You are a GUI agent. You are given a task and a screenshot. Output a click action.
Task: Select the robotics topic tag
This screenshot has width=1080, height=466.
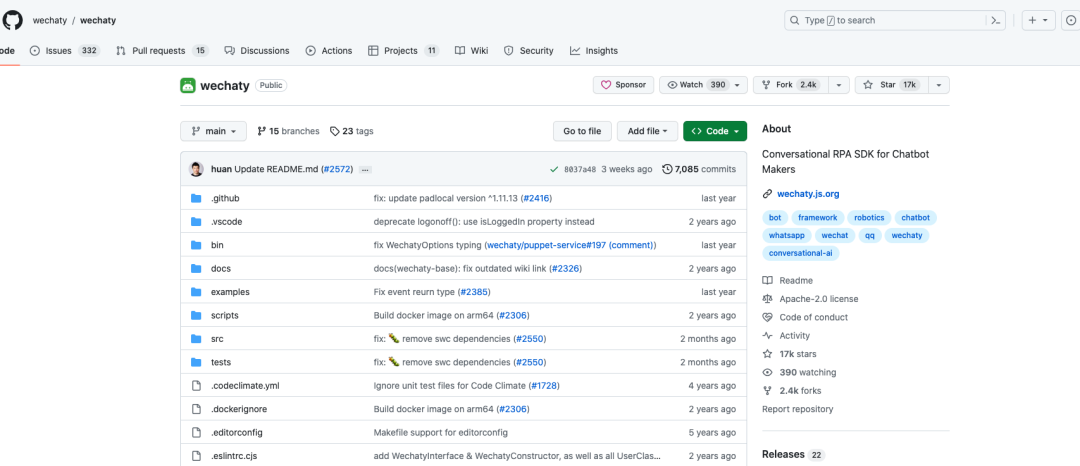(x=869, y=218)
